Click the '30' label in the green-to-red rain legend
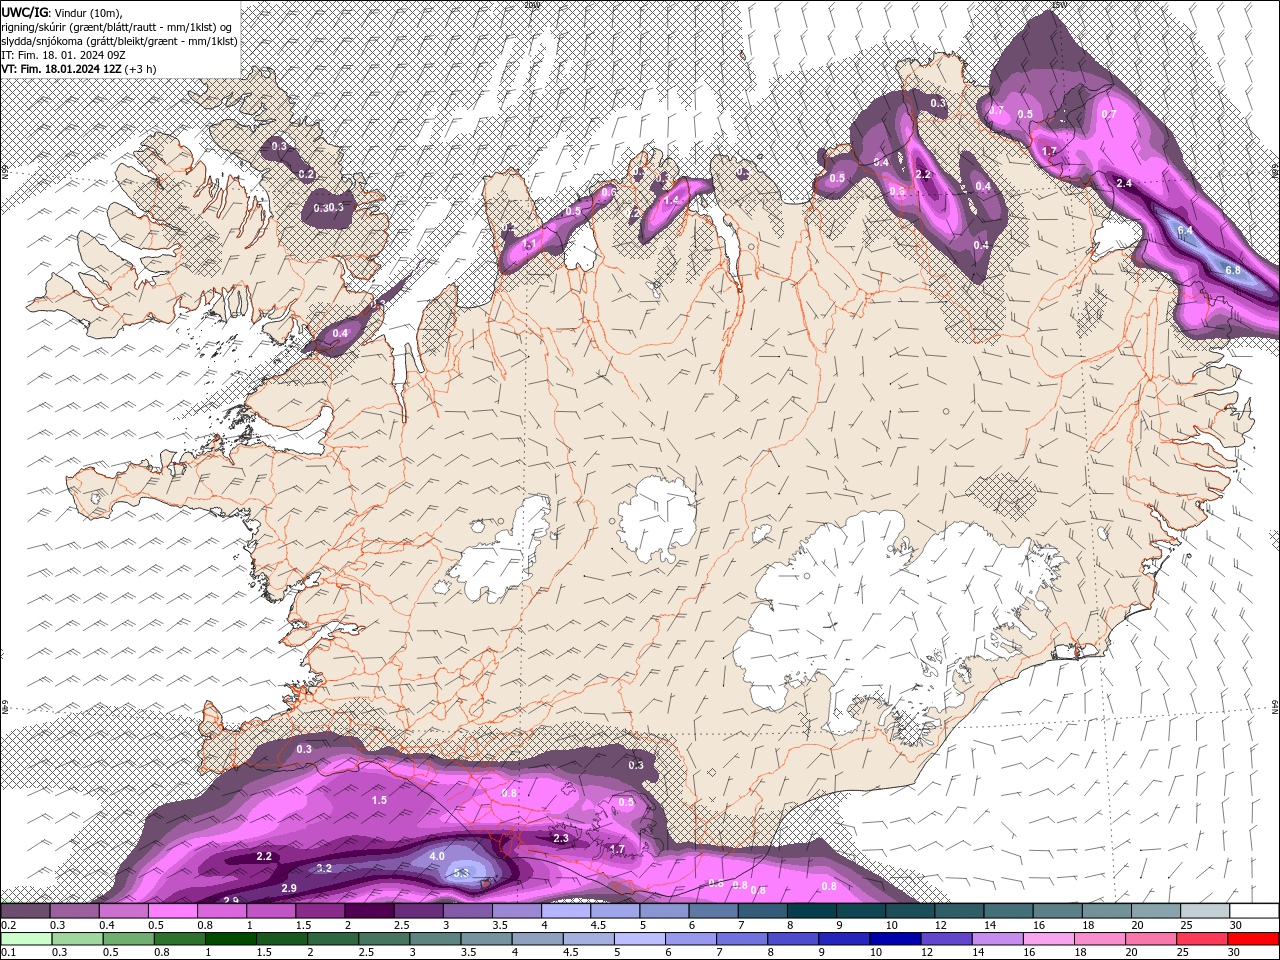Image resolution: width=1280 pixels, height=960 pixels. 1233,953
